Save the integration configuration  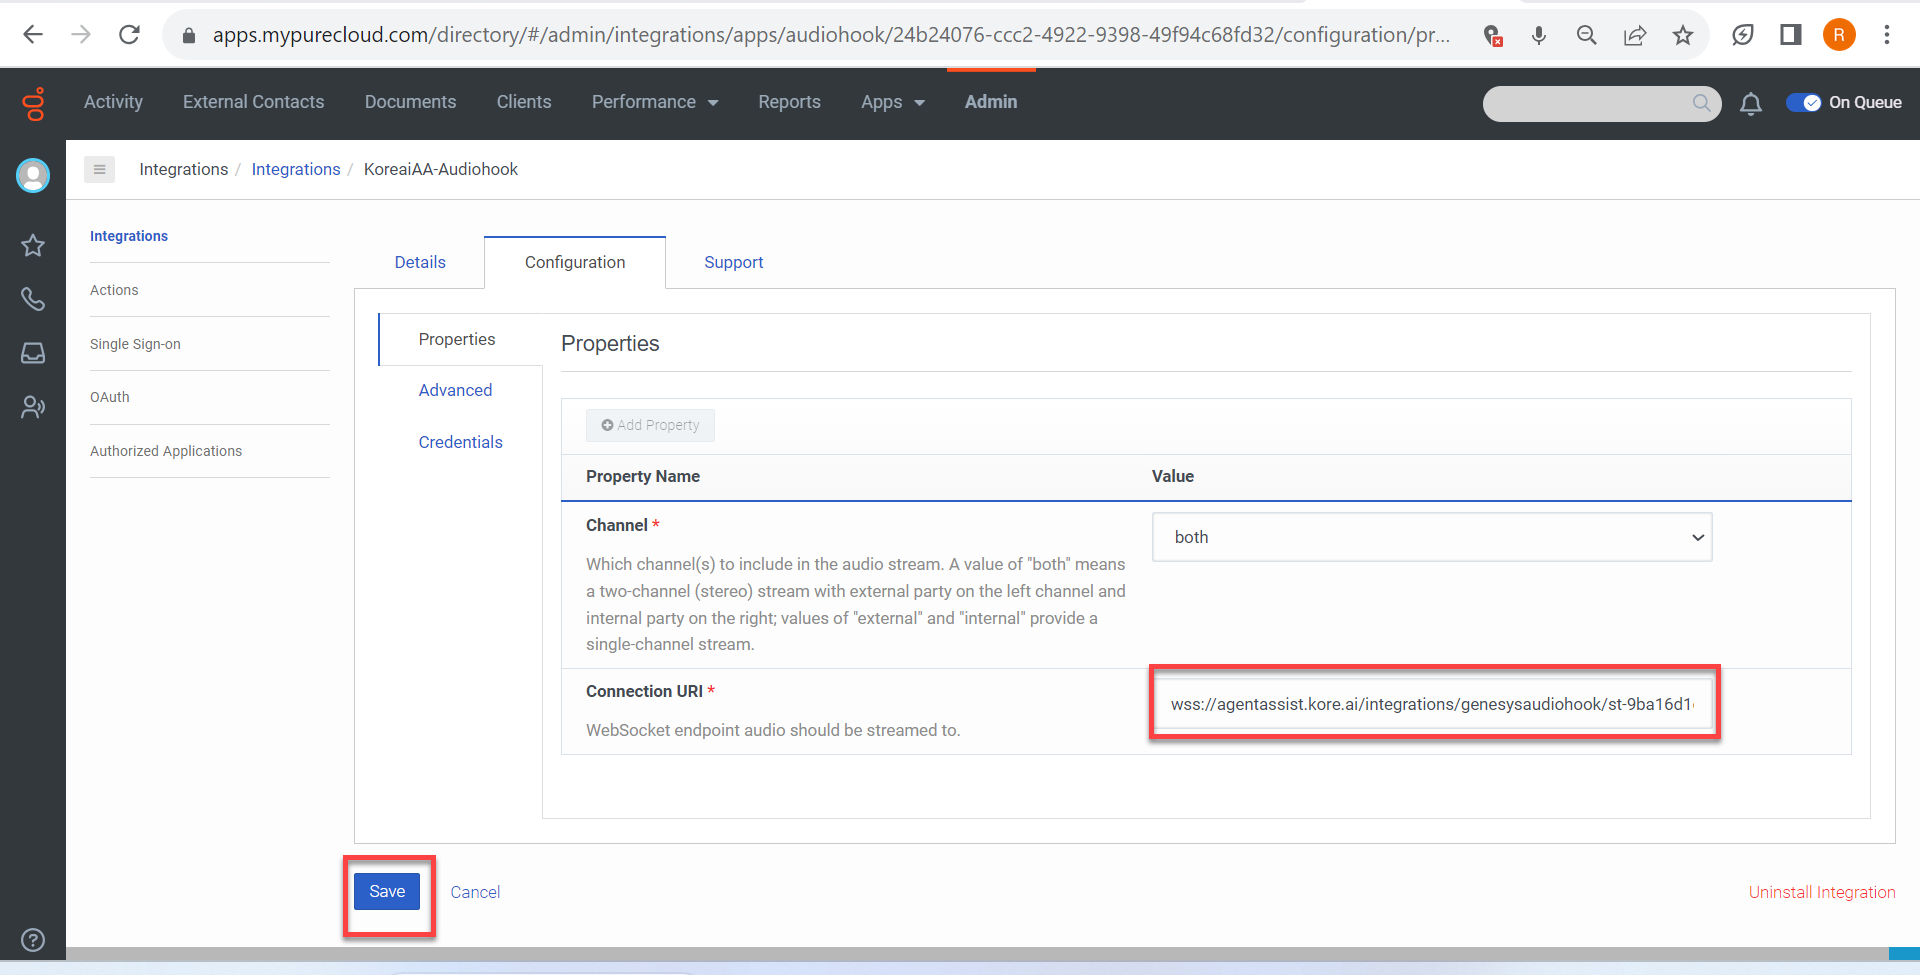[387, 891]
